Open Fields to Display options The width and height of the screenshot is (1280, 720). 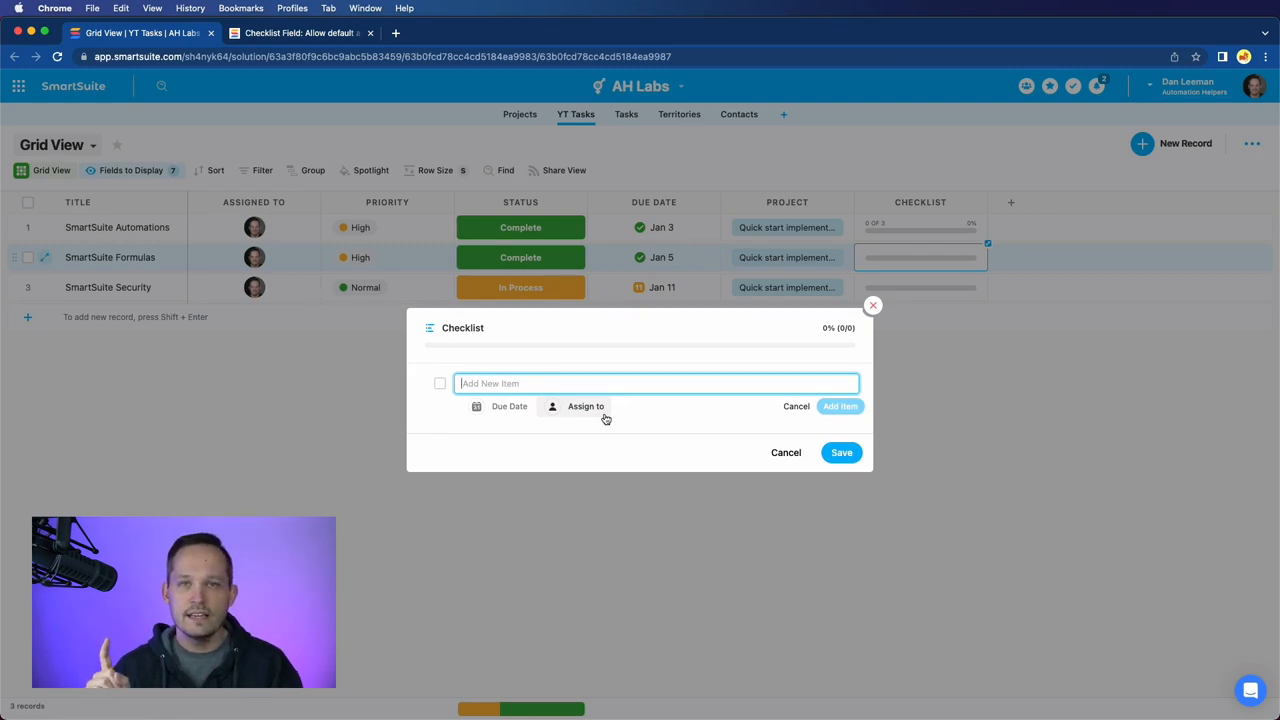click(x=131, y=170)
